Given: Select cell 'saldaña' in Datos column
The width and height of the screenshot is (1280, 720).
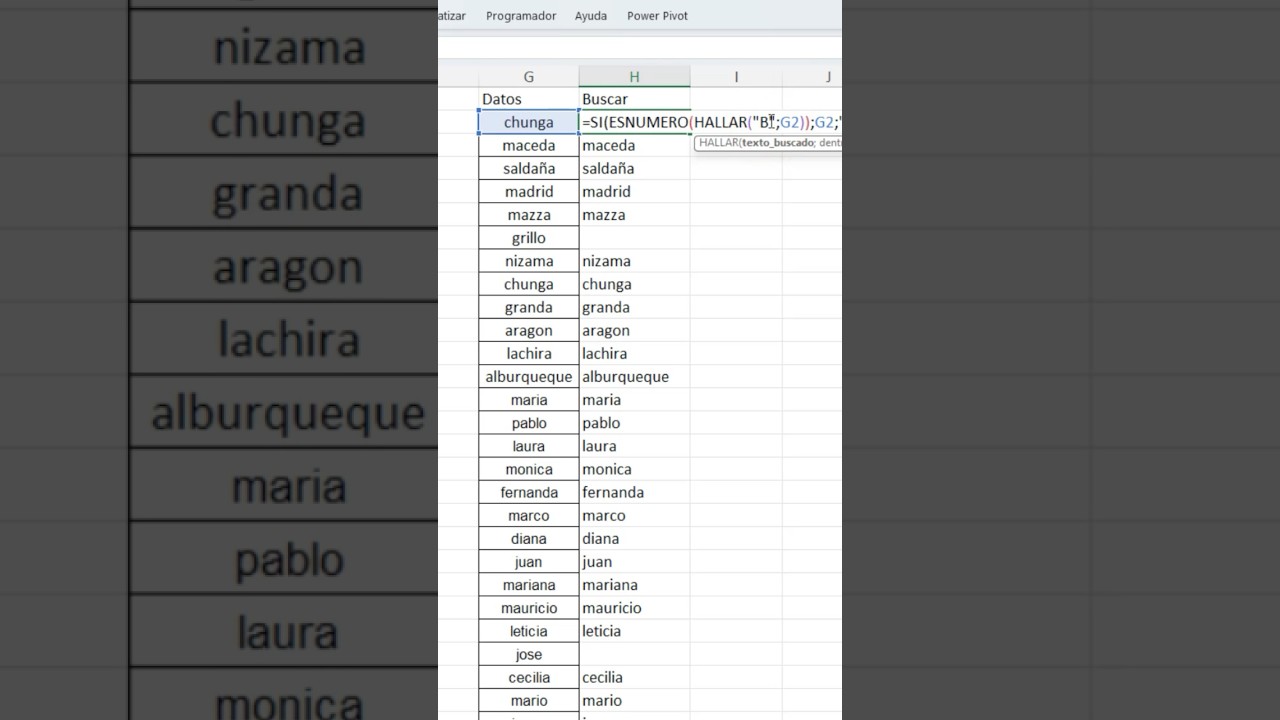Looking at the screenshot, I should tap(529, 168).
